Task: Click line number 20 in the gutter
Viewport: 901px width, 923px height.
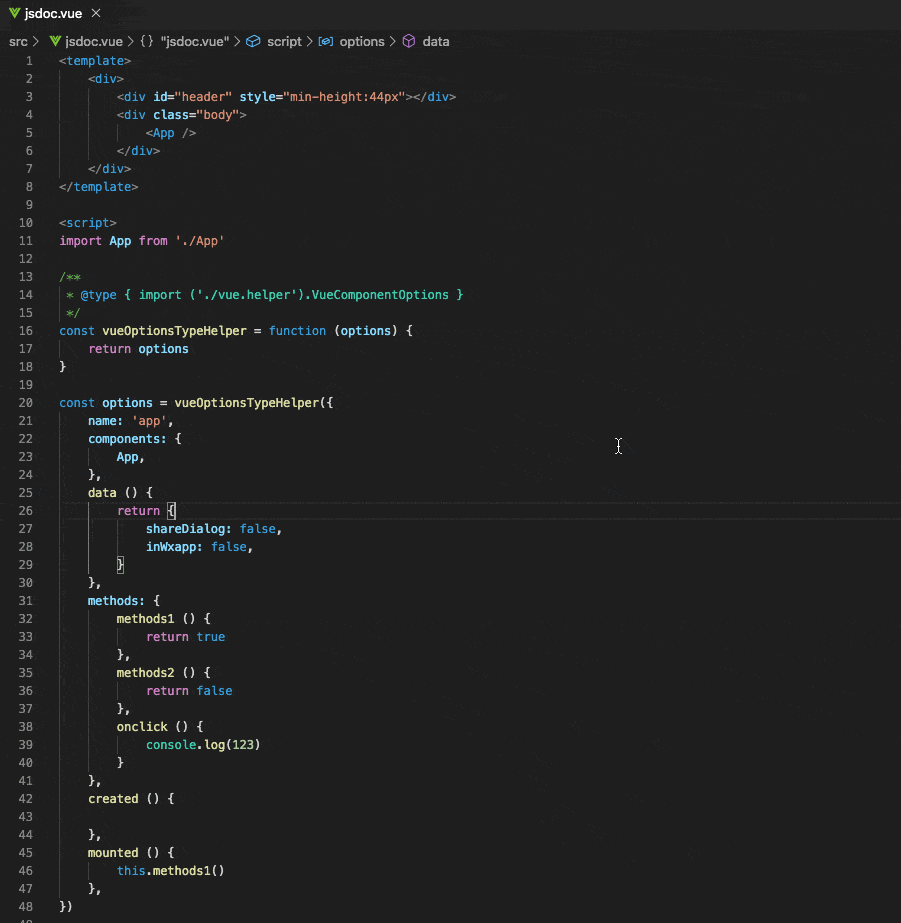Action: 25,402
